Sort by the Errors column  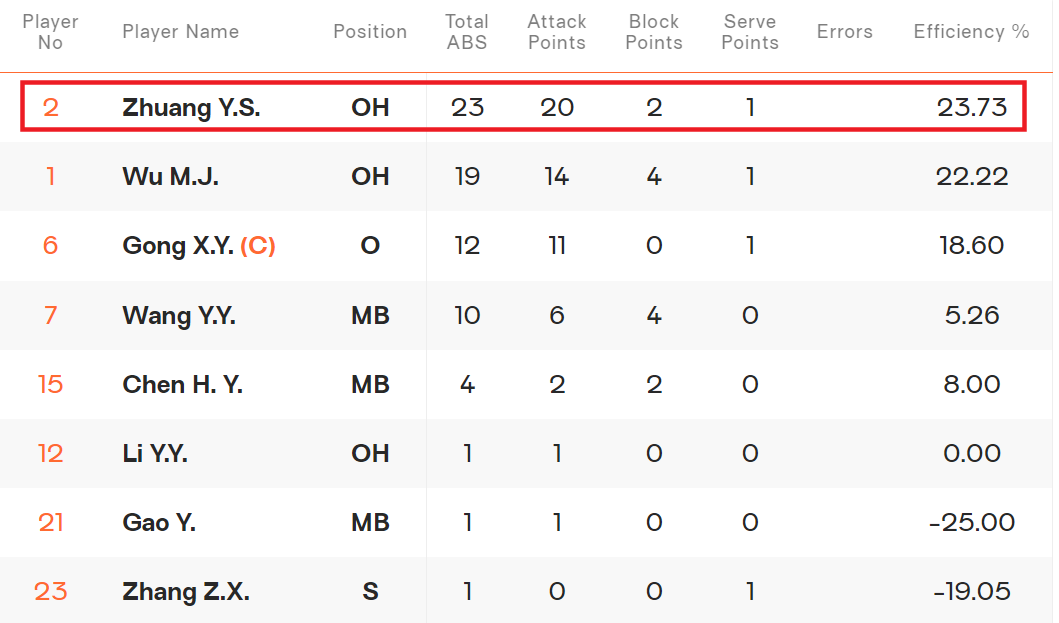point(844,32)
